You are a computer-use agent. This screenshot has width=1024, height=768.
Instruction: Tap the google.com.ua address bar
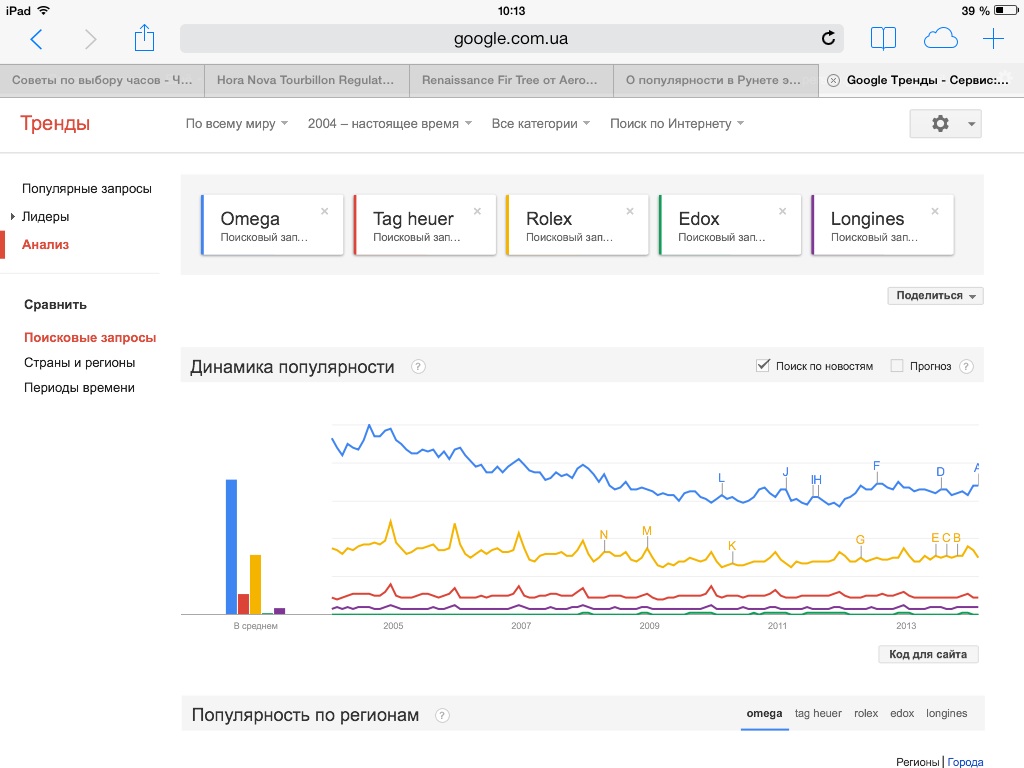pyautogui.click(x=511, y=39)
